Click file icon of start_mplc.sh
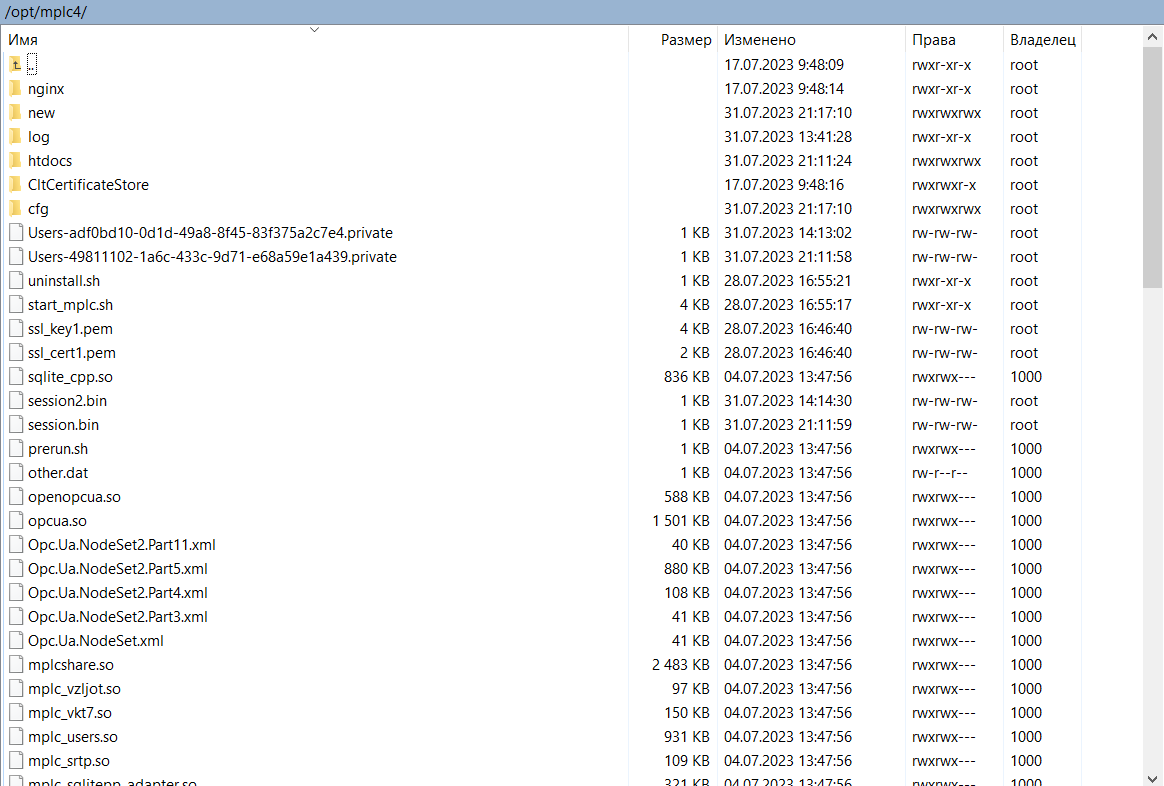Screen dimensions: 1164x786 [16, 305]
